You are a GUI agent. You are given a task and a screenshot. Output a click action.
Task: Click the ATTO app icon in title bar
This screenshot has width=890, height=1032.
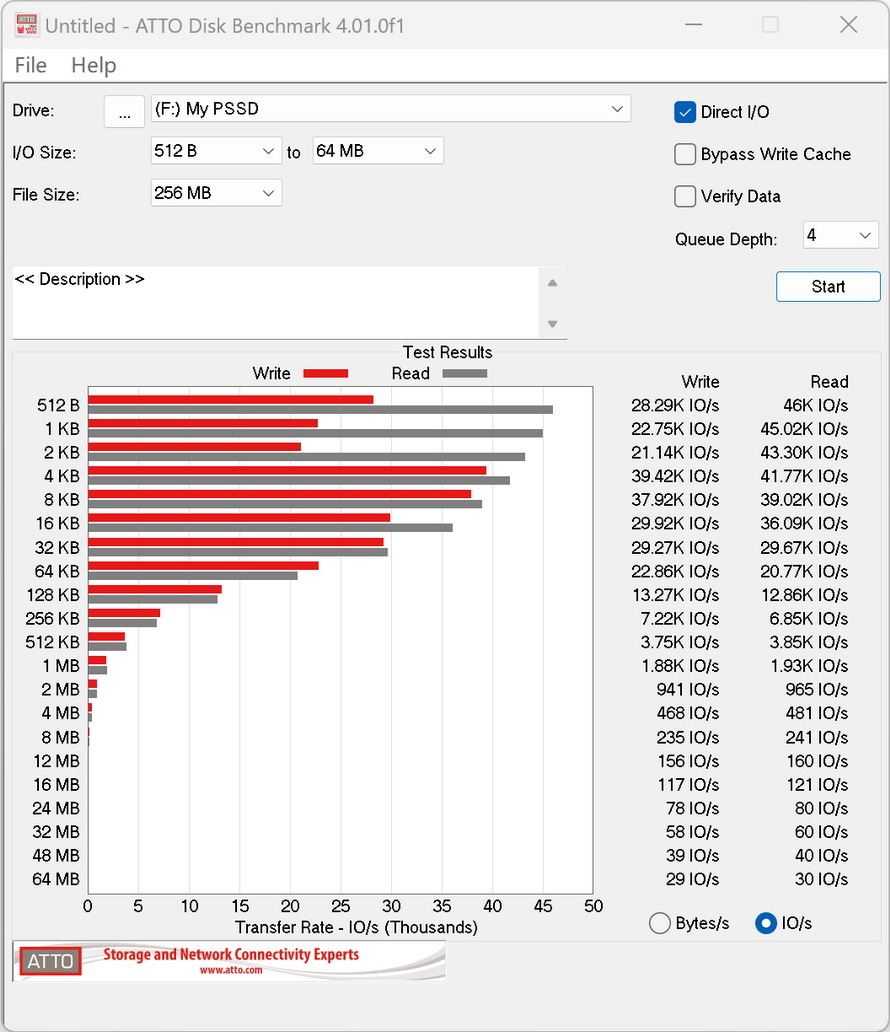point(26,26)
